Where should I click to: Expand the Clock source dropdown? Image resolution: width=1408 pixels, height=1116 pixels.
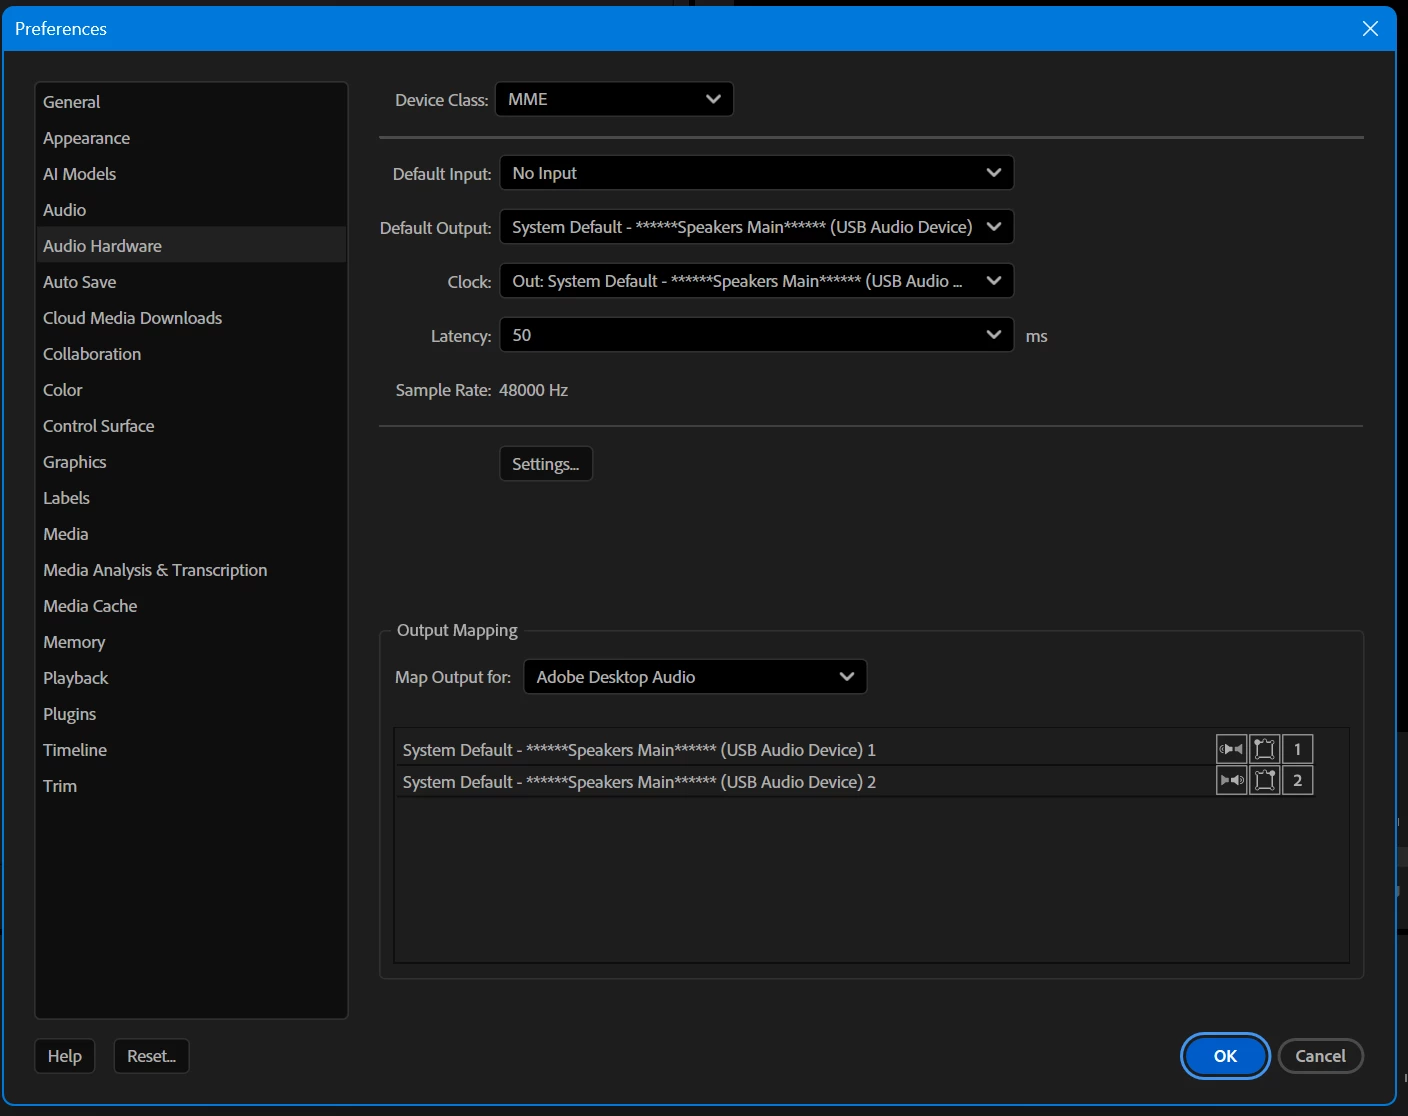click(756, 281)
